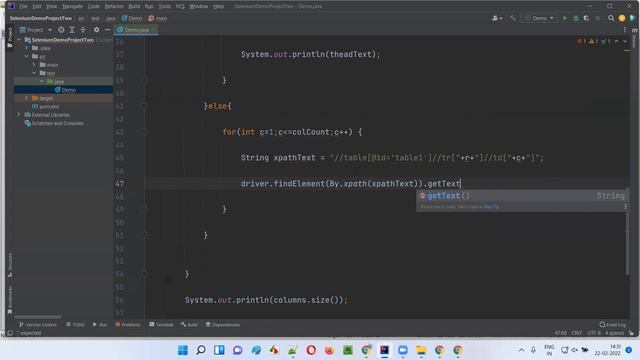Run the Demo configuration with green play icon
Viewport: 640px width, 360px height.
click(x=565, y=18)
